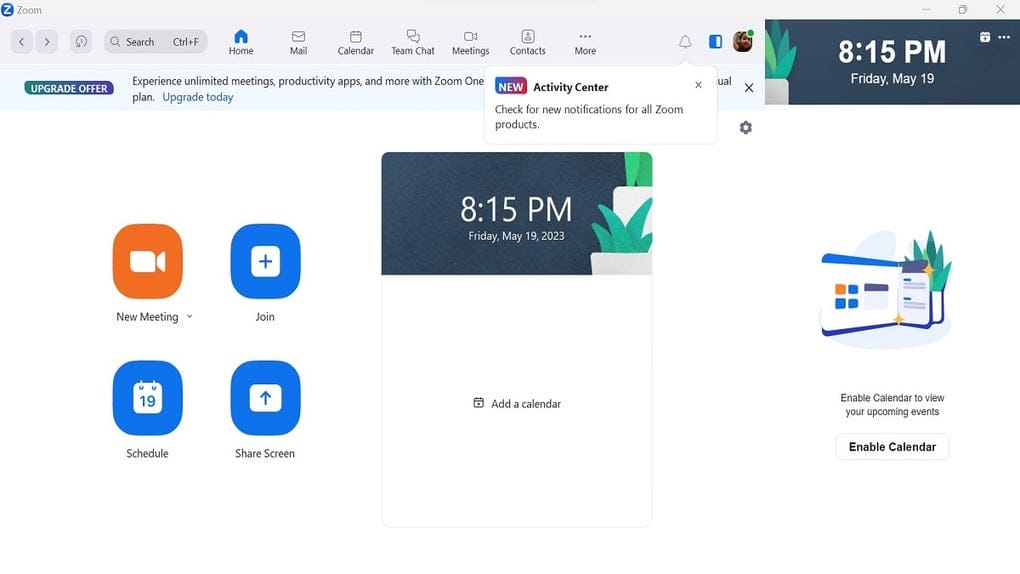Click 'Enable Calendar to view your upcoming events' text
The image size is (1020, 574).
tap(892, 405)
